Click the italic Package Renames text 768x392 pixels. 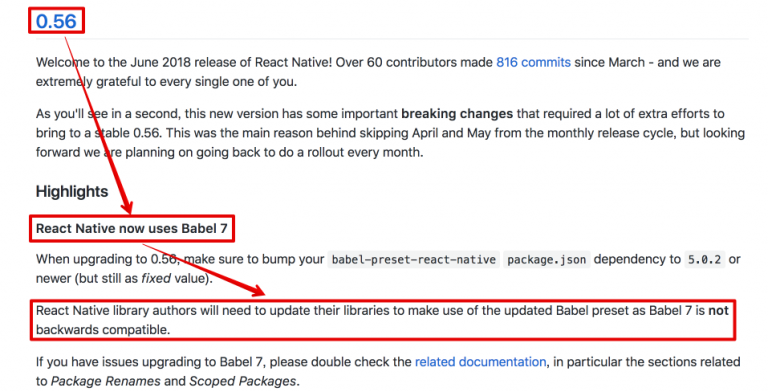pos(106,381)
